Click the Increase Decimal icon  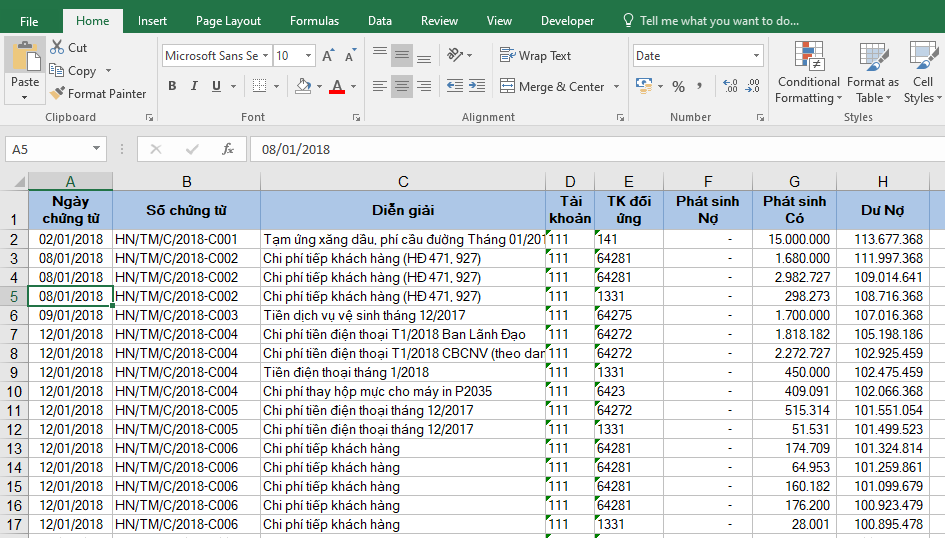tap(729, 87)
